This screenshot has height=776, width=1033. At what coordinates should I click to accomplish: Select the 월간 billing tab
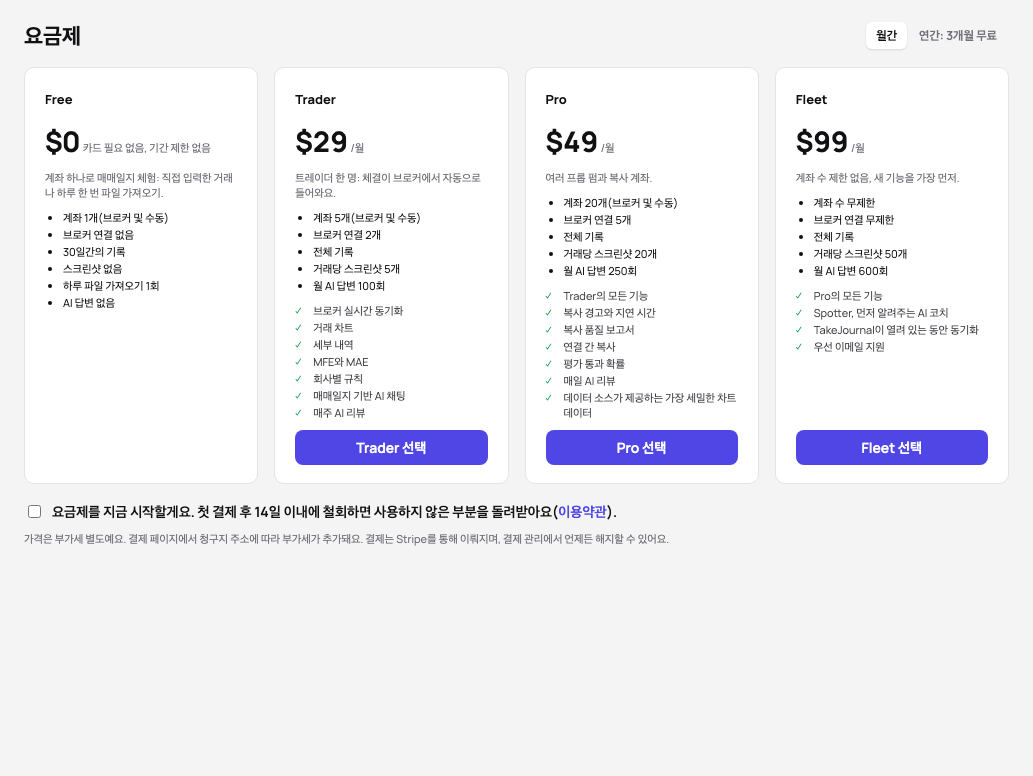(x=886, y=36)
